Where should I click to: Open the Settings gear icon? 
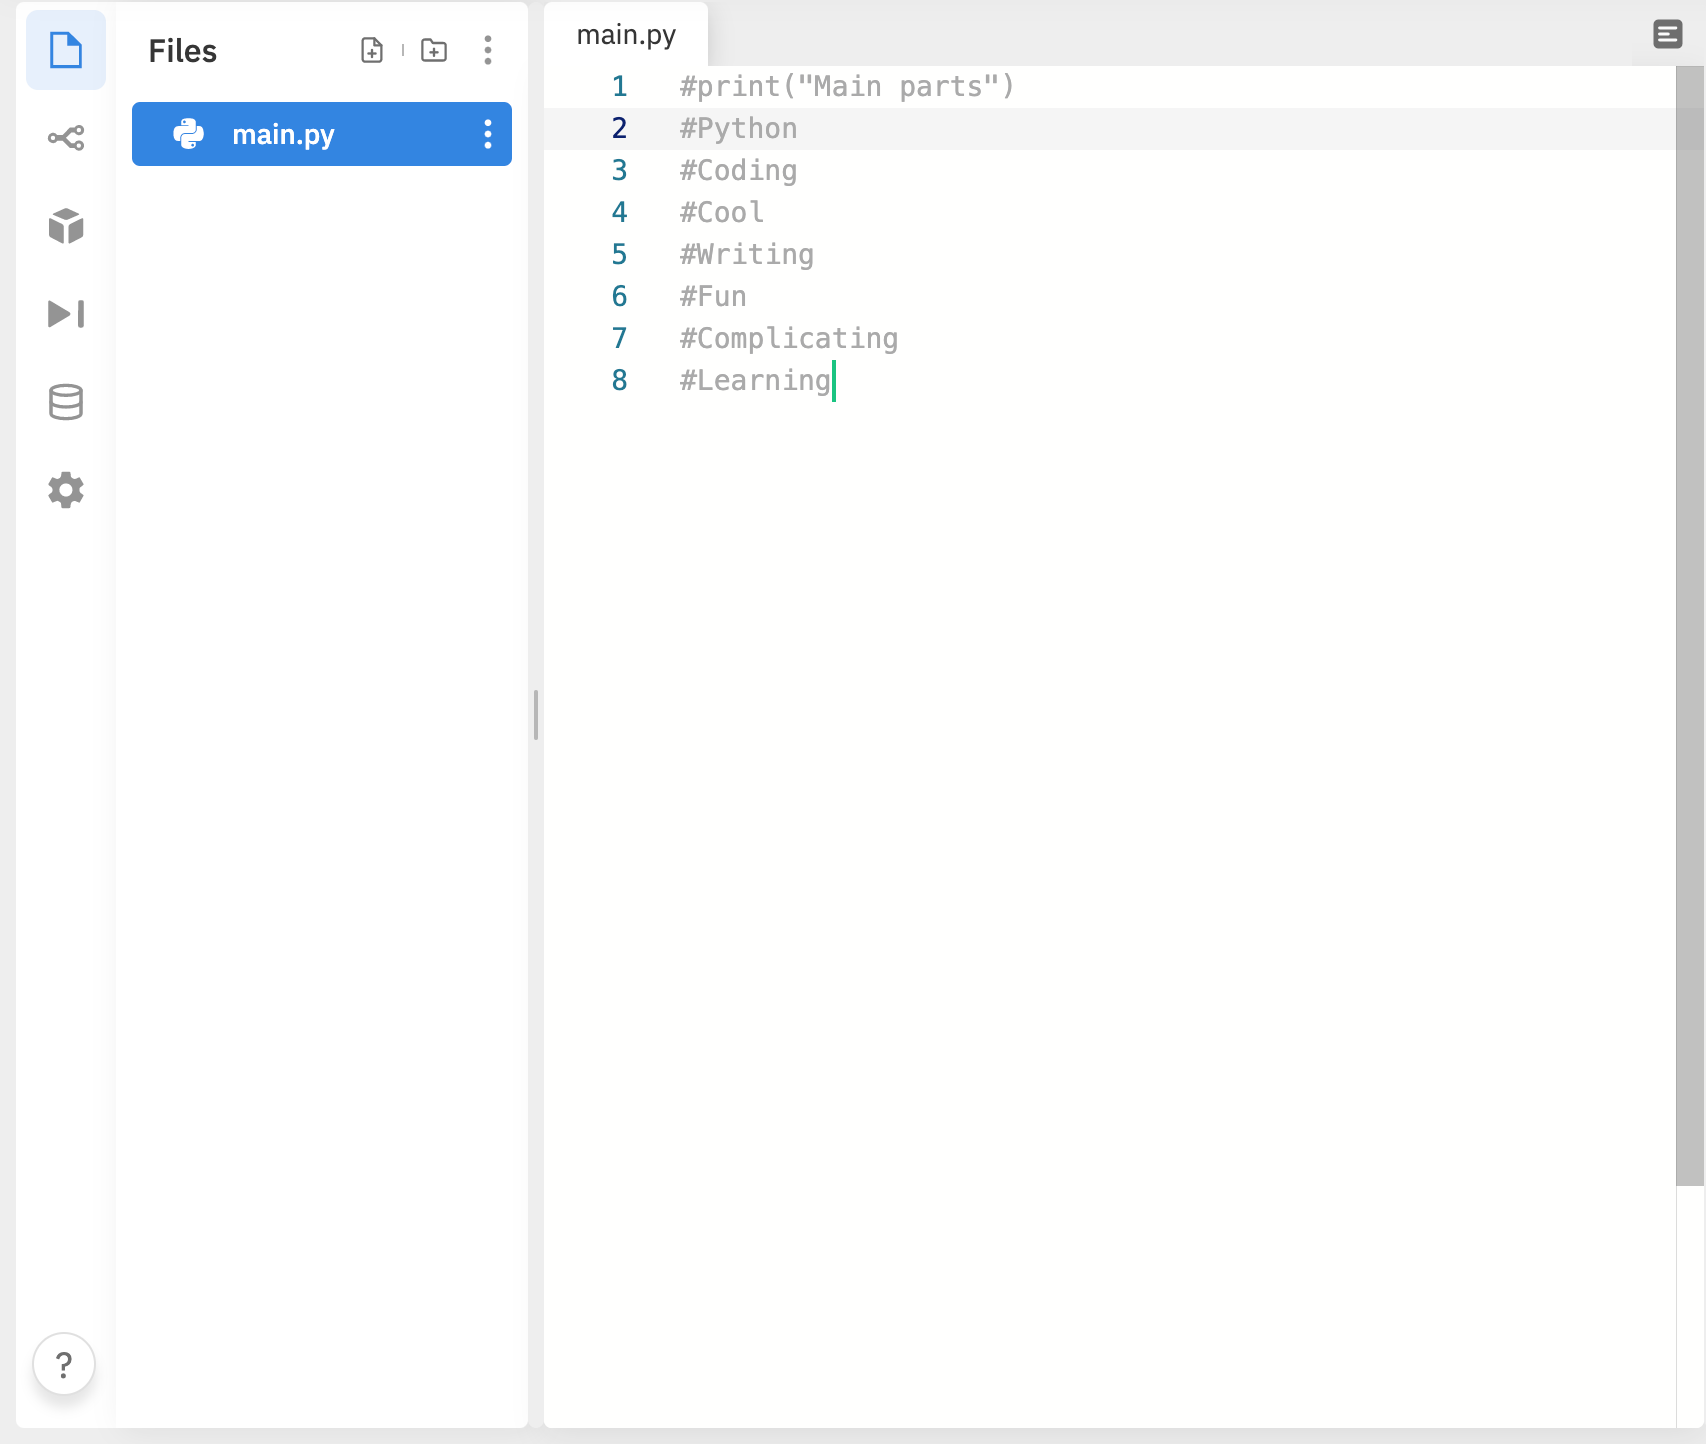pyautogui.click(x=66, y=490)
